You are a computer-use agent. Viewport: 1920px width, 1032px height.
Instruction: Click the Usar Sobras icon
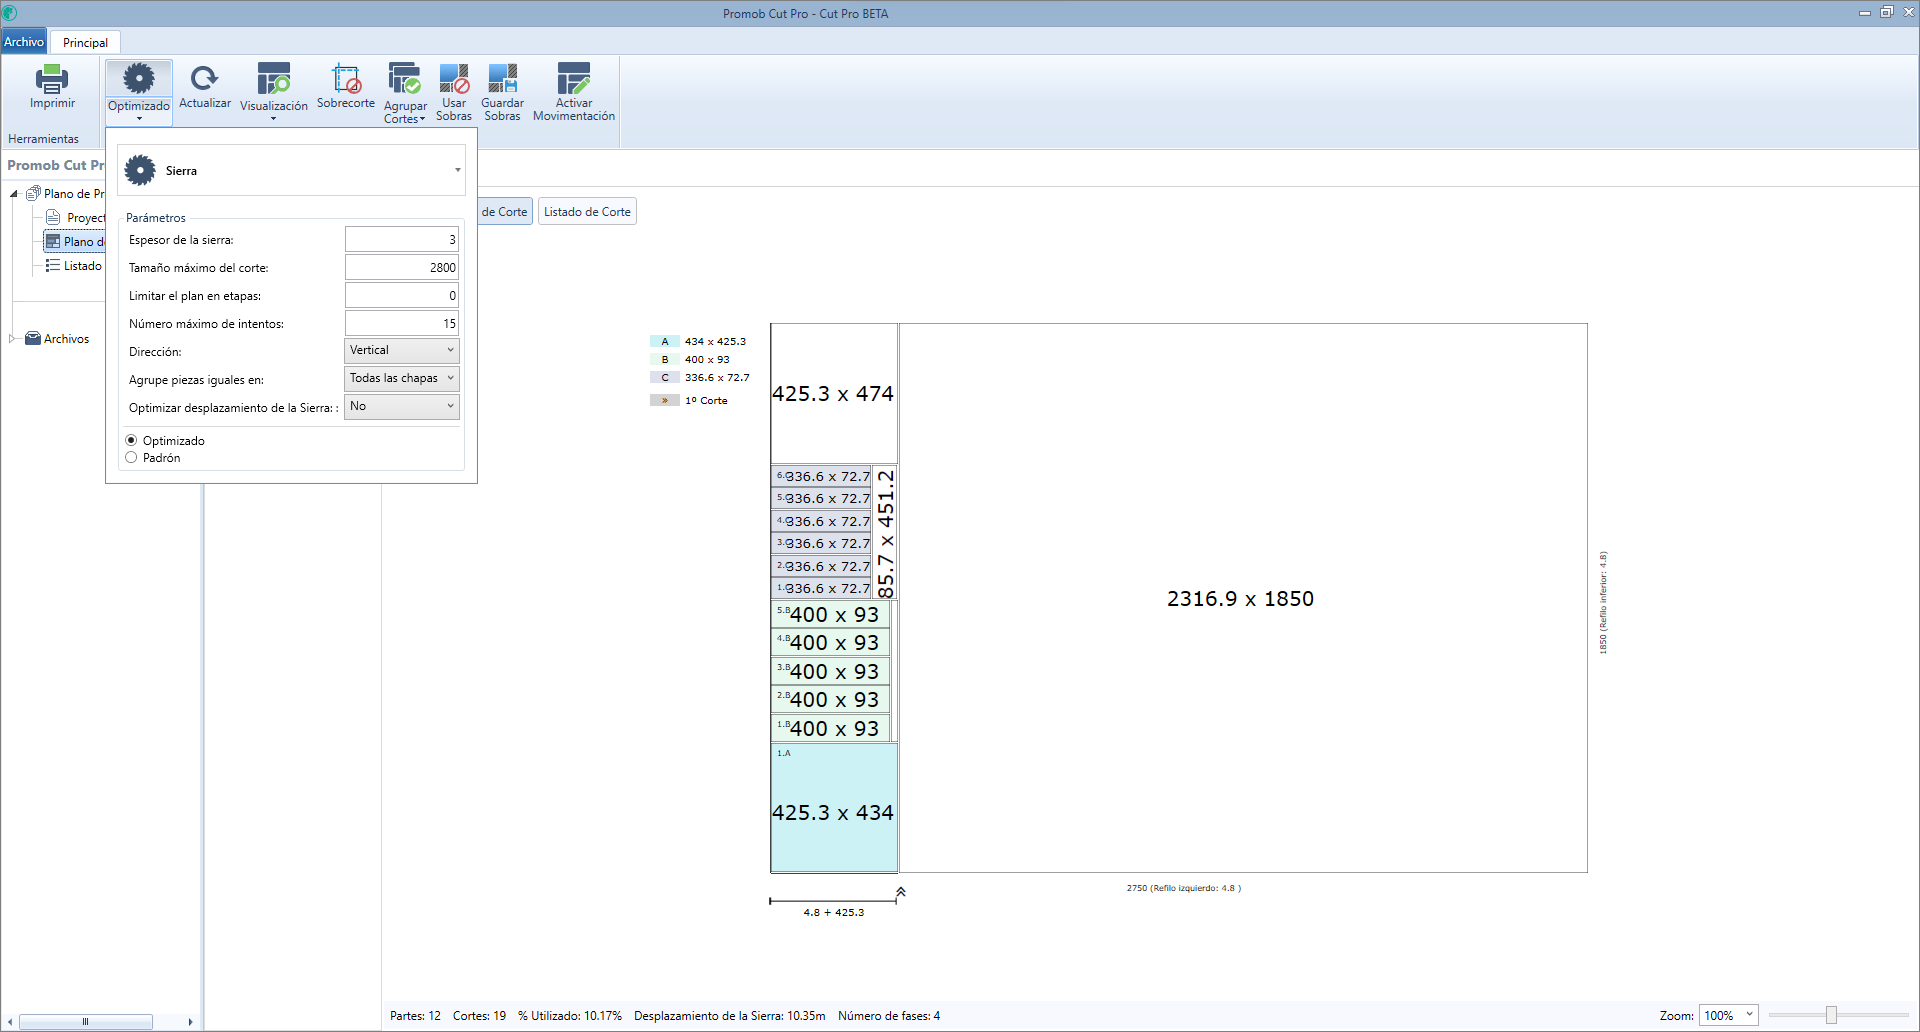click(x=454, y=78)
